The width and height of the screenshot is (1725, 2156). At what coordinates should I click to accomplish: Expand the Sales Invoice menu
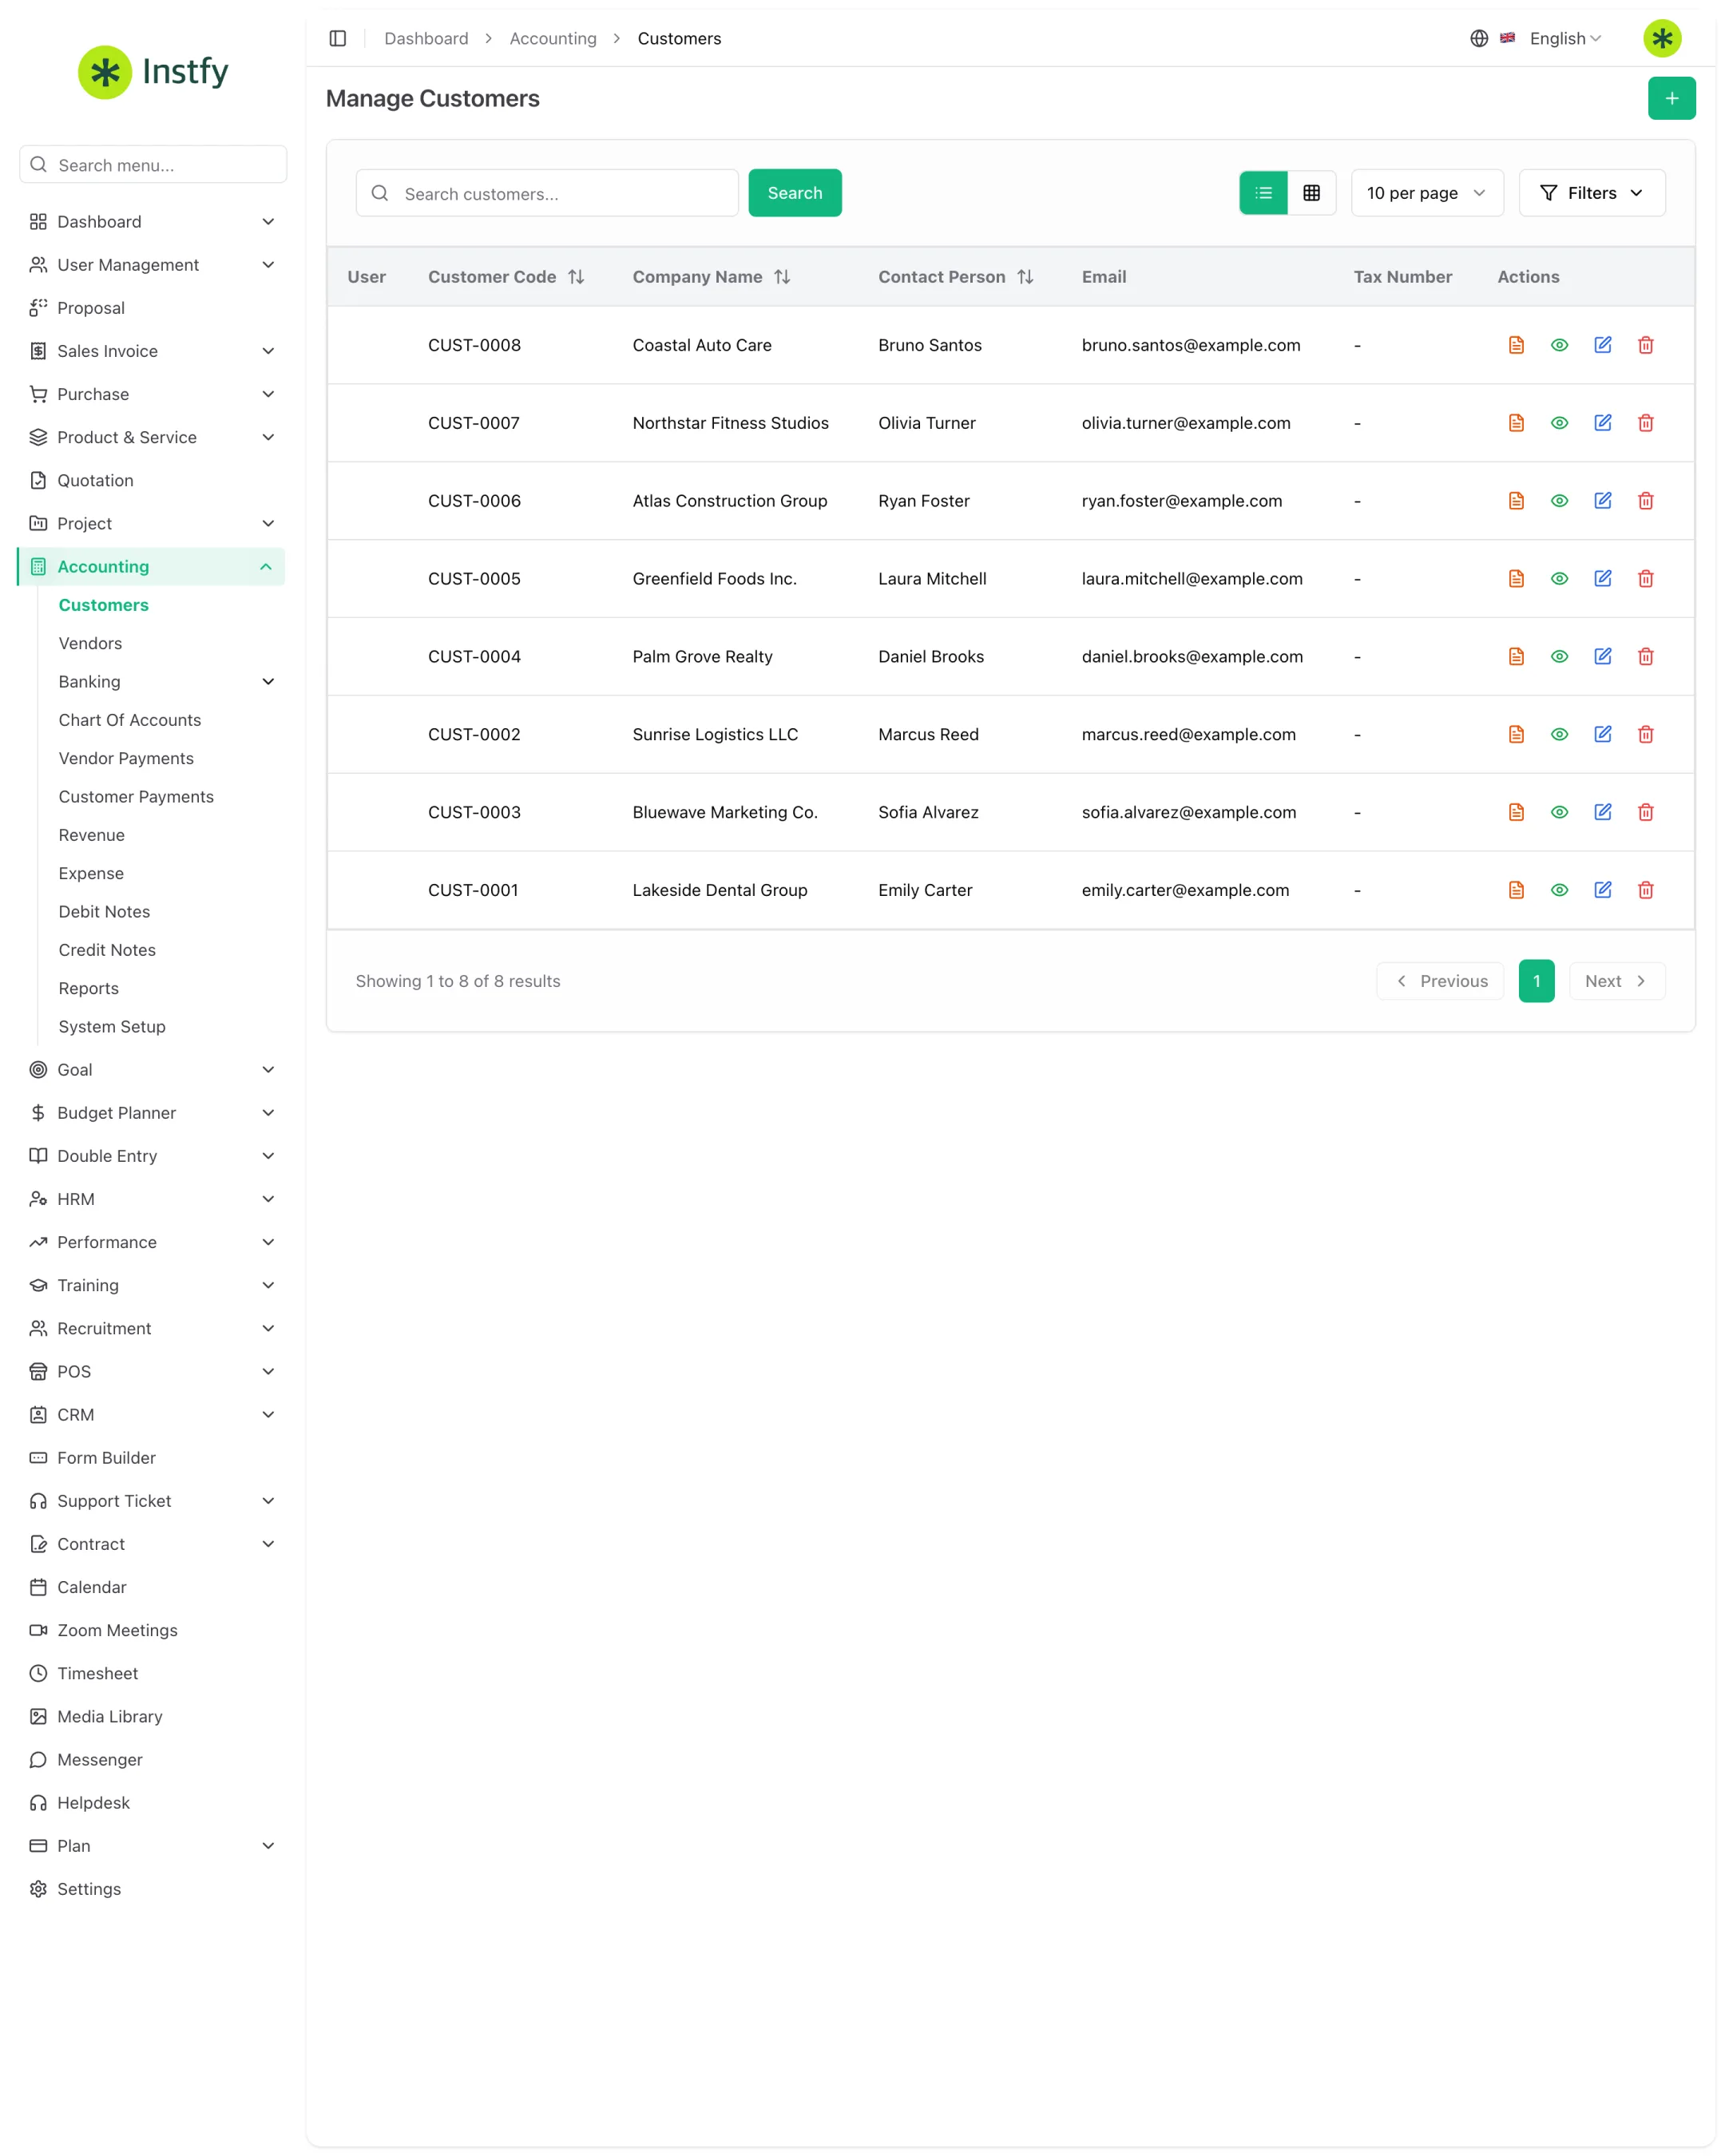pyautogui.click(x=152, y=351)
